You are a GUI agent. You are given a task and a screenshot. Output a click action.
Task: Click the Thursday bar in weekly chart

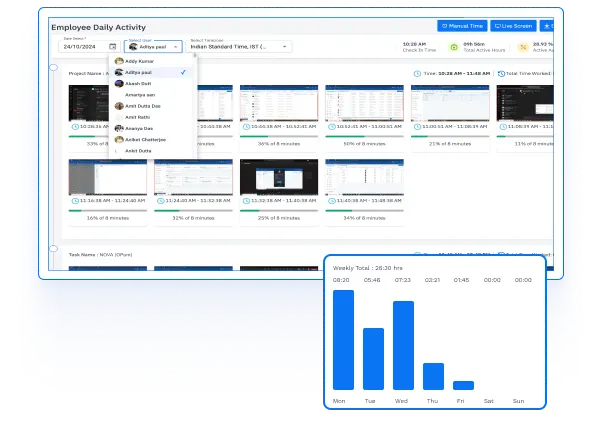point(433,377)
